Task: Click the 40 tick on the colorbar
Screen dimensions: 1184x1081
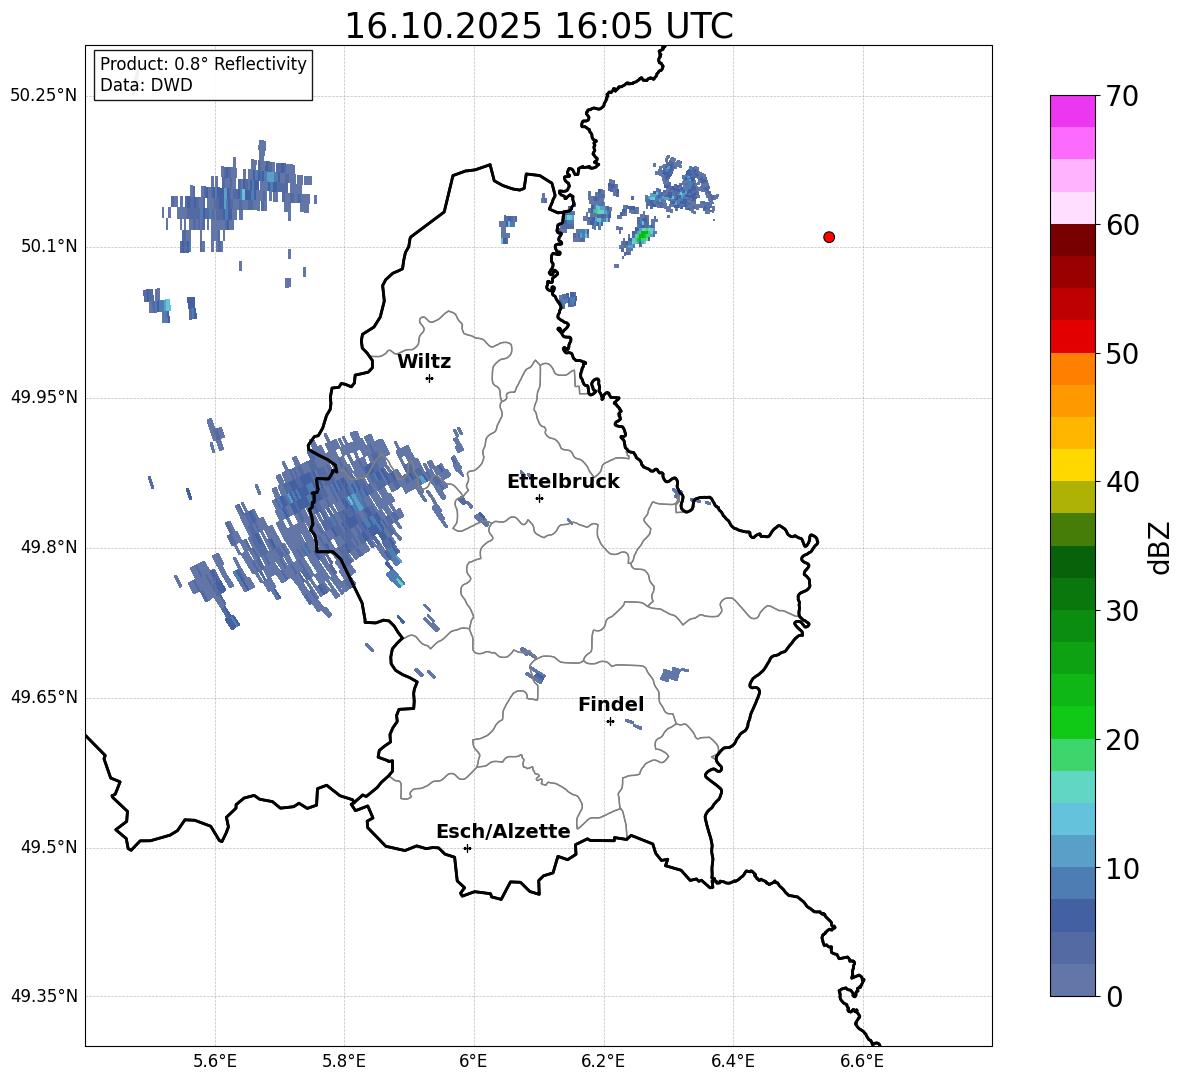Action: (1122, 482)
